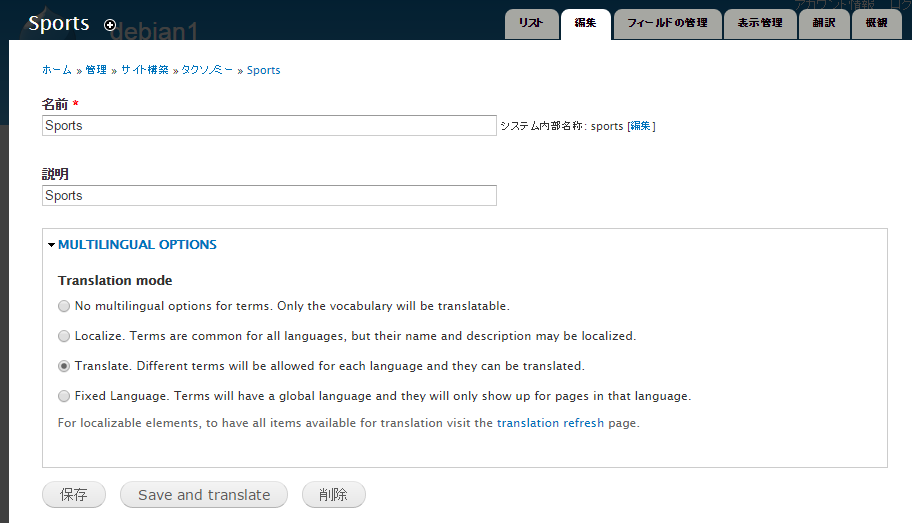Collapse the Multilingual Options fieldset arrow
The height and width of the screenshot is (523, 912).
(51, 245)
